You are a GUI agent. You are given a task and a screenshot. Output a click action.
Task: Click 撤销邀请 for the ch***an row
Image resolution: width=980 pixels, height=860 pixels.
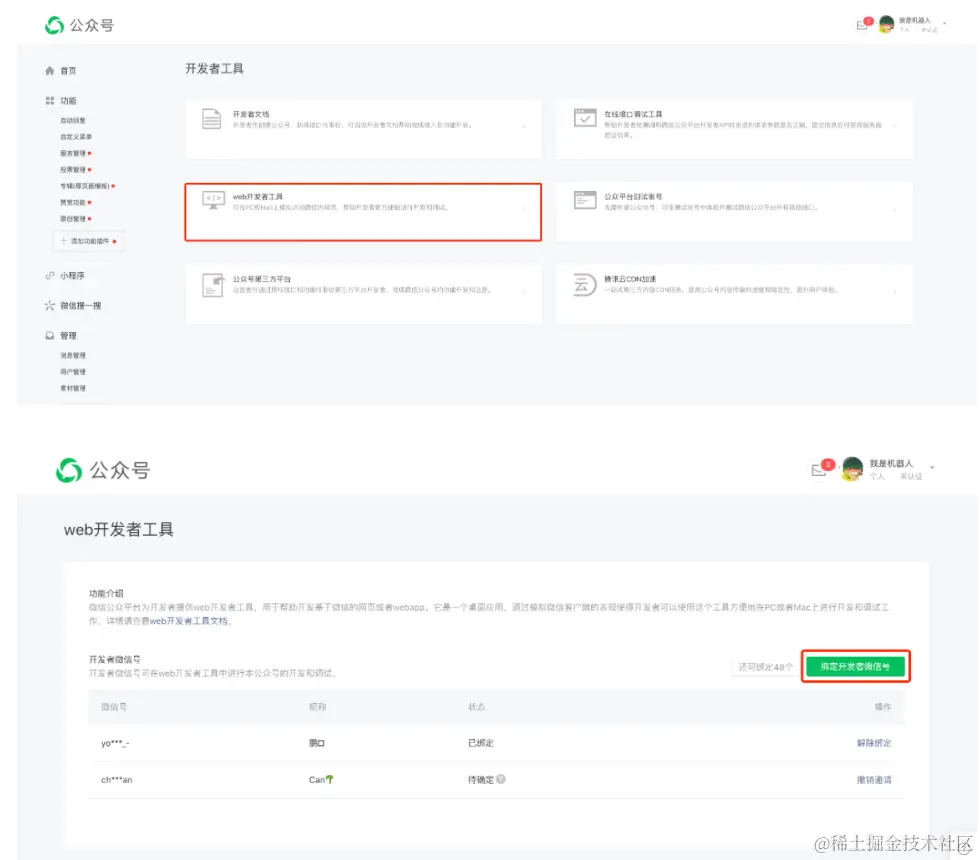click(x=874, y=780)
